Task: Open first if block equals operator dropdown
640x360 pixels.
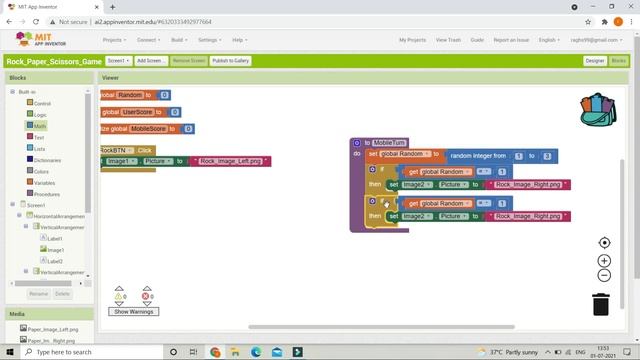Action: [484, 171]
